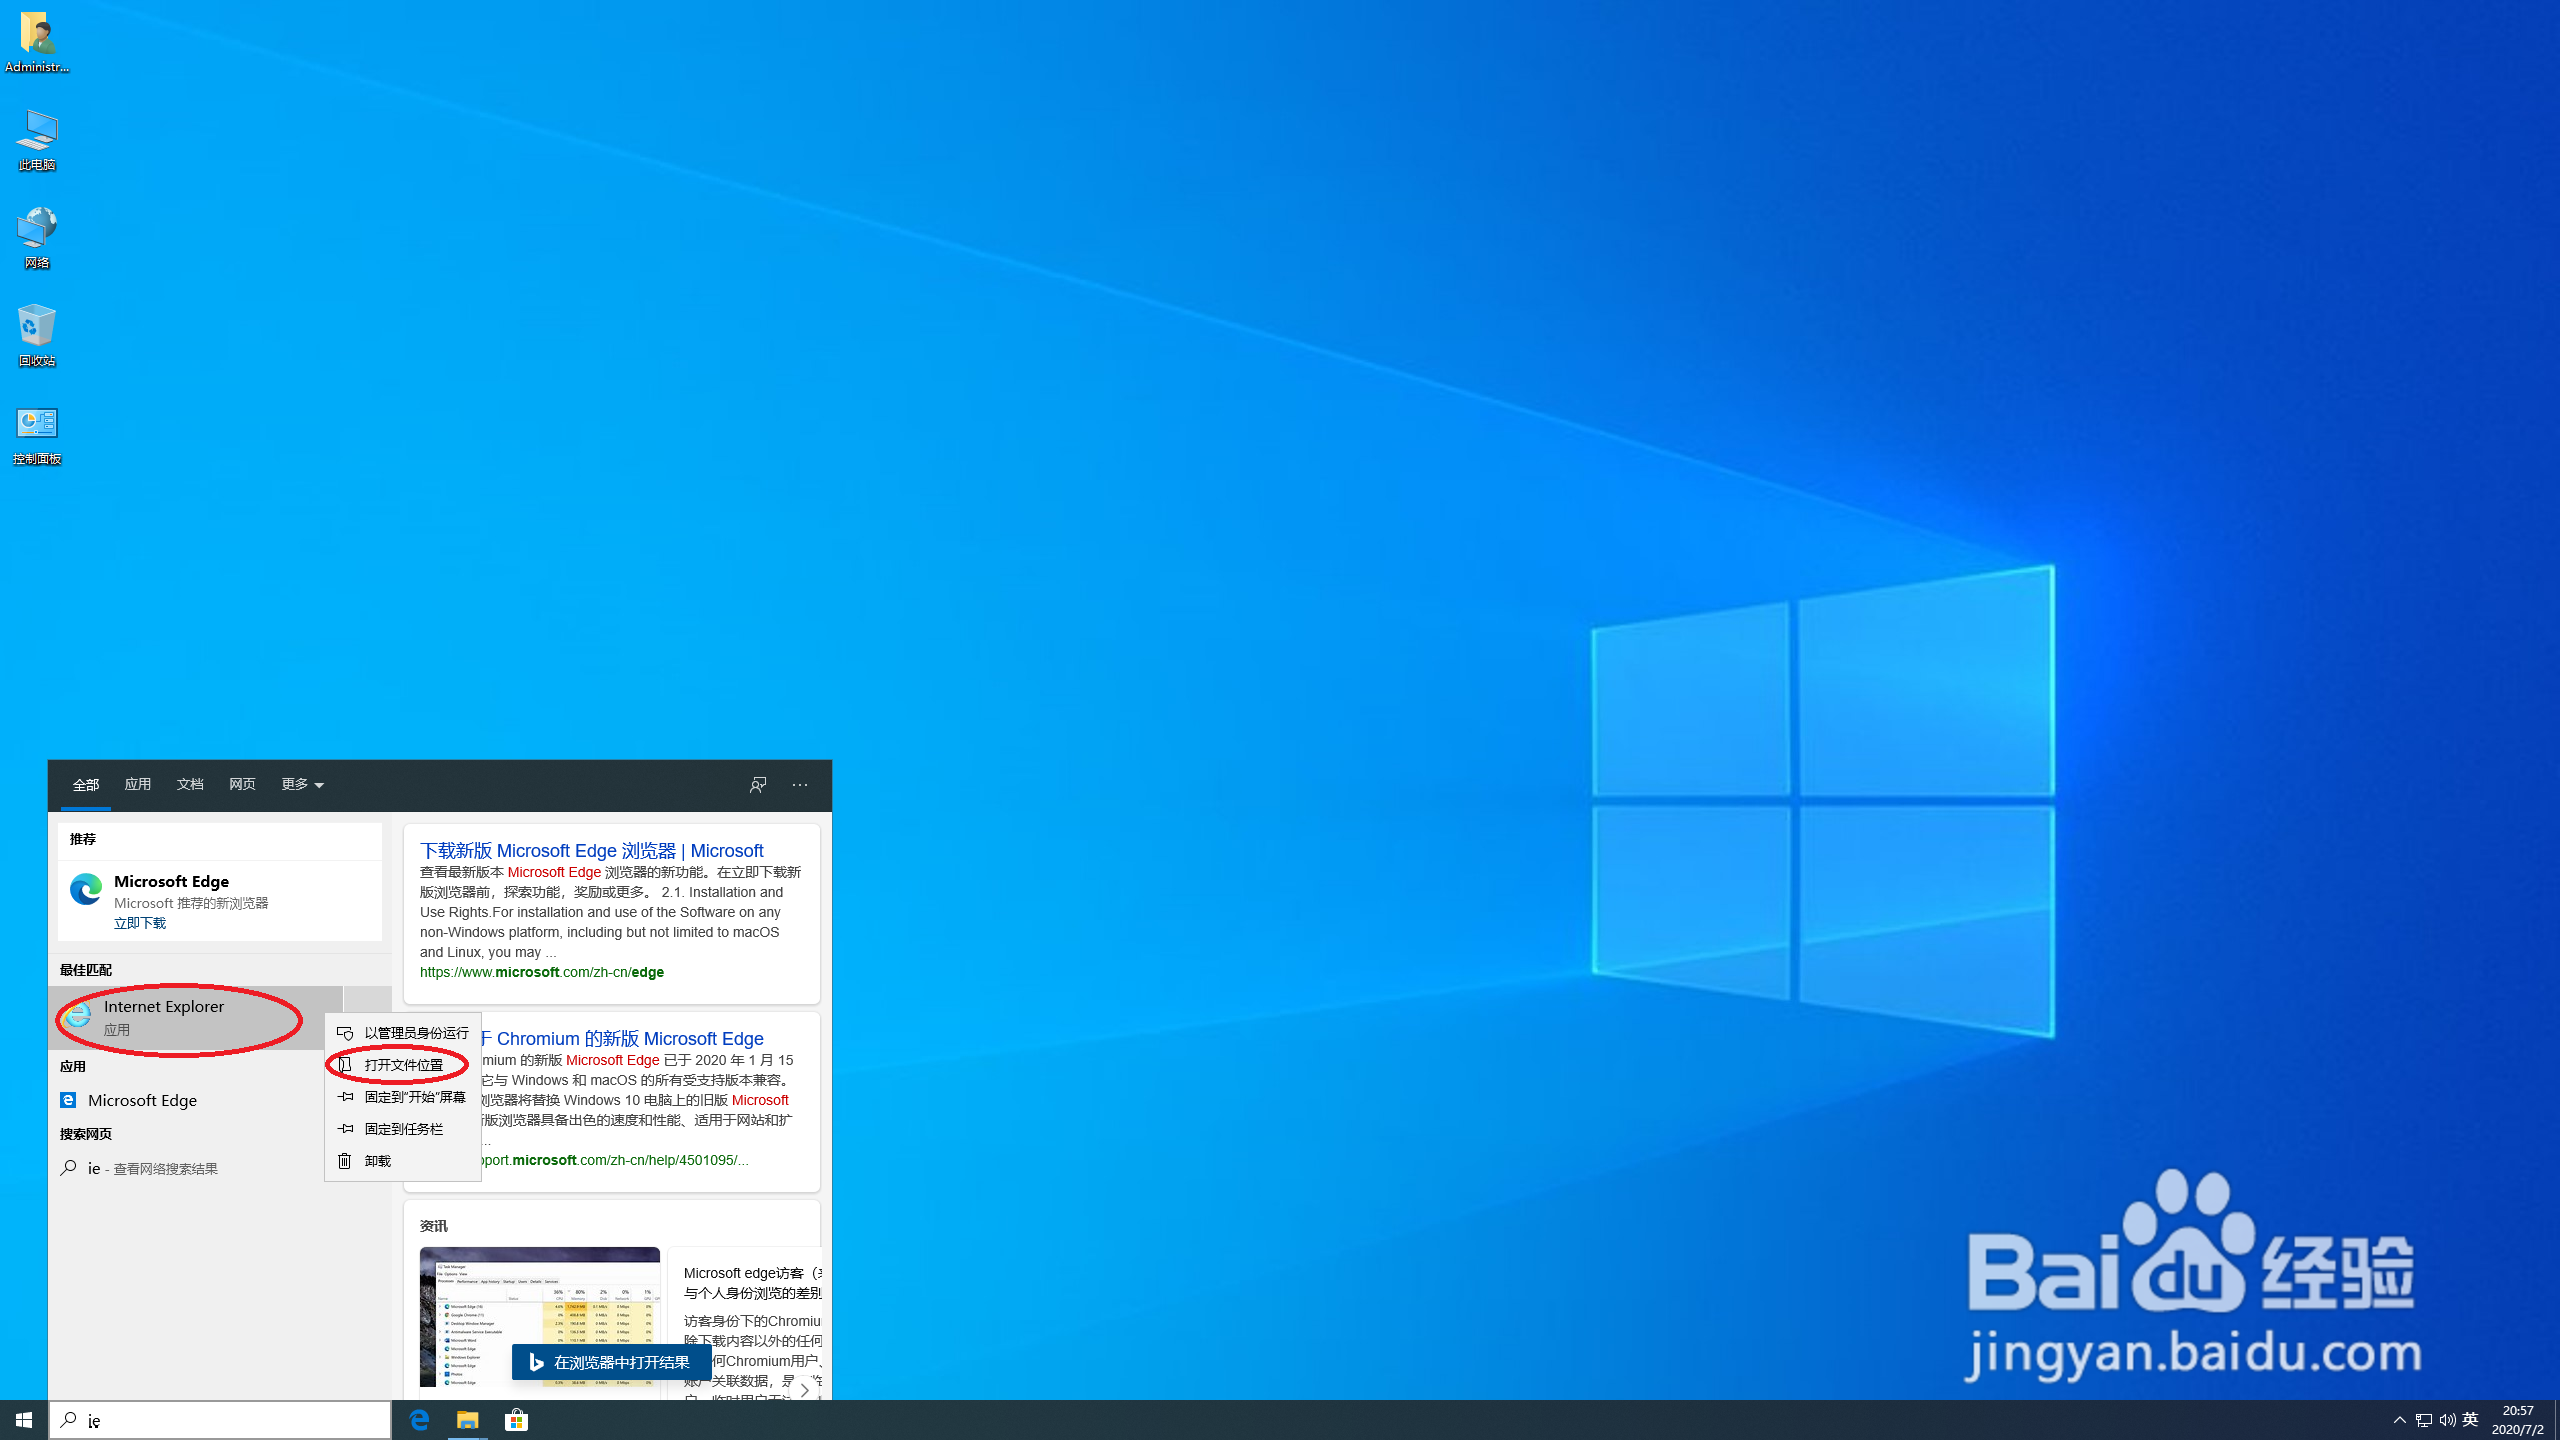2560x1440 pixels.
Task: Open 此电脑 from the desktop
Action: [36, 137]
